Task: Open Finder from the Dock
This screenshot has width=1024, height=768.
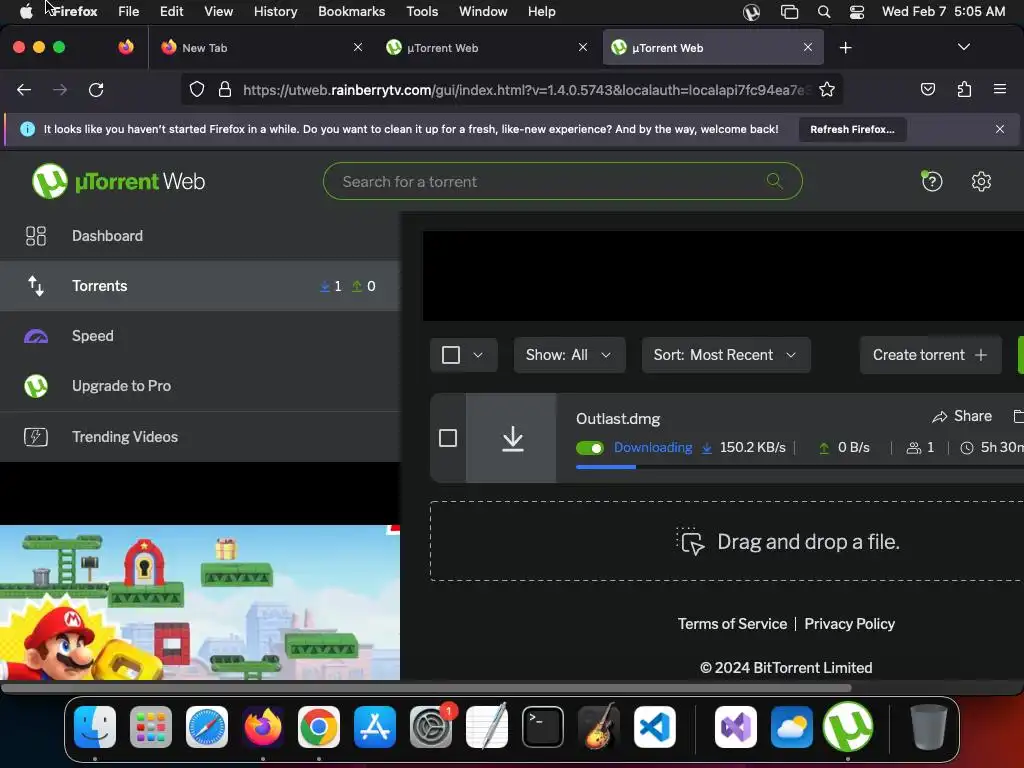Action: 95,727
